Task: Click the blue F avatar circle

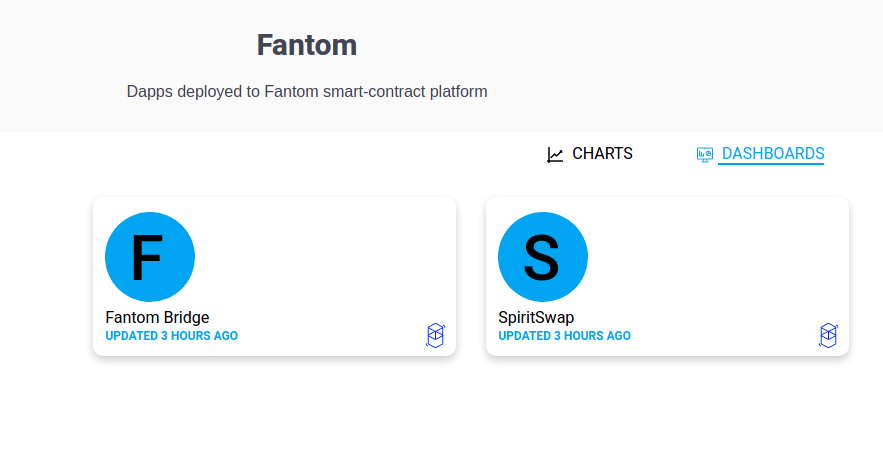Action: coord(150,257)
